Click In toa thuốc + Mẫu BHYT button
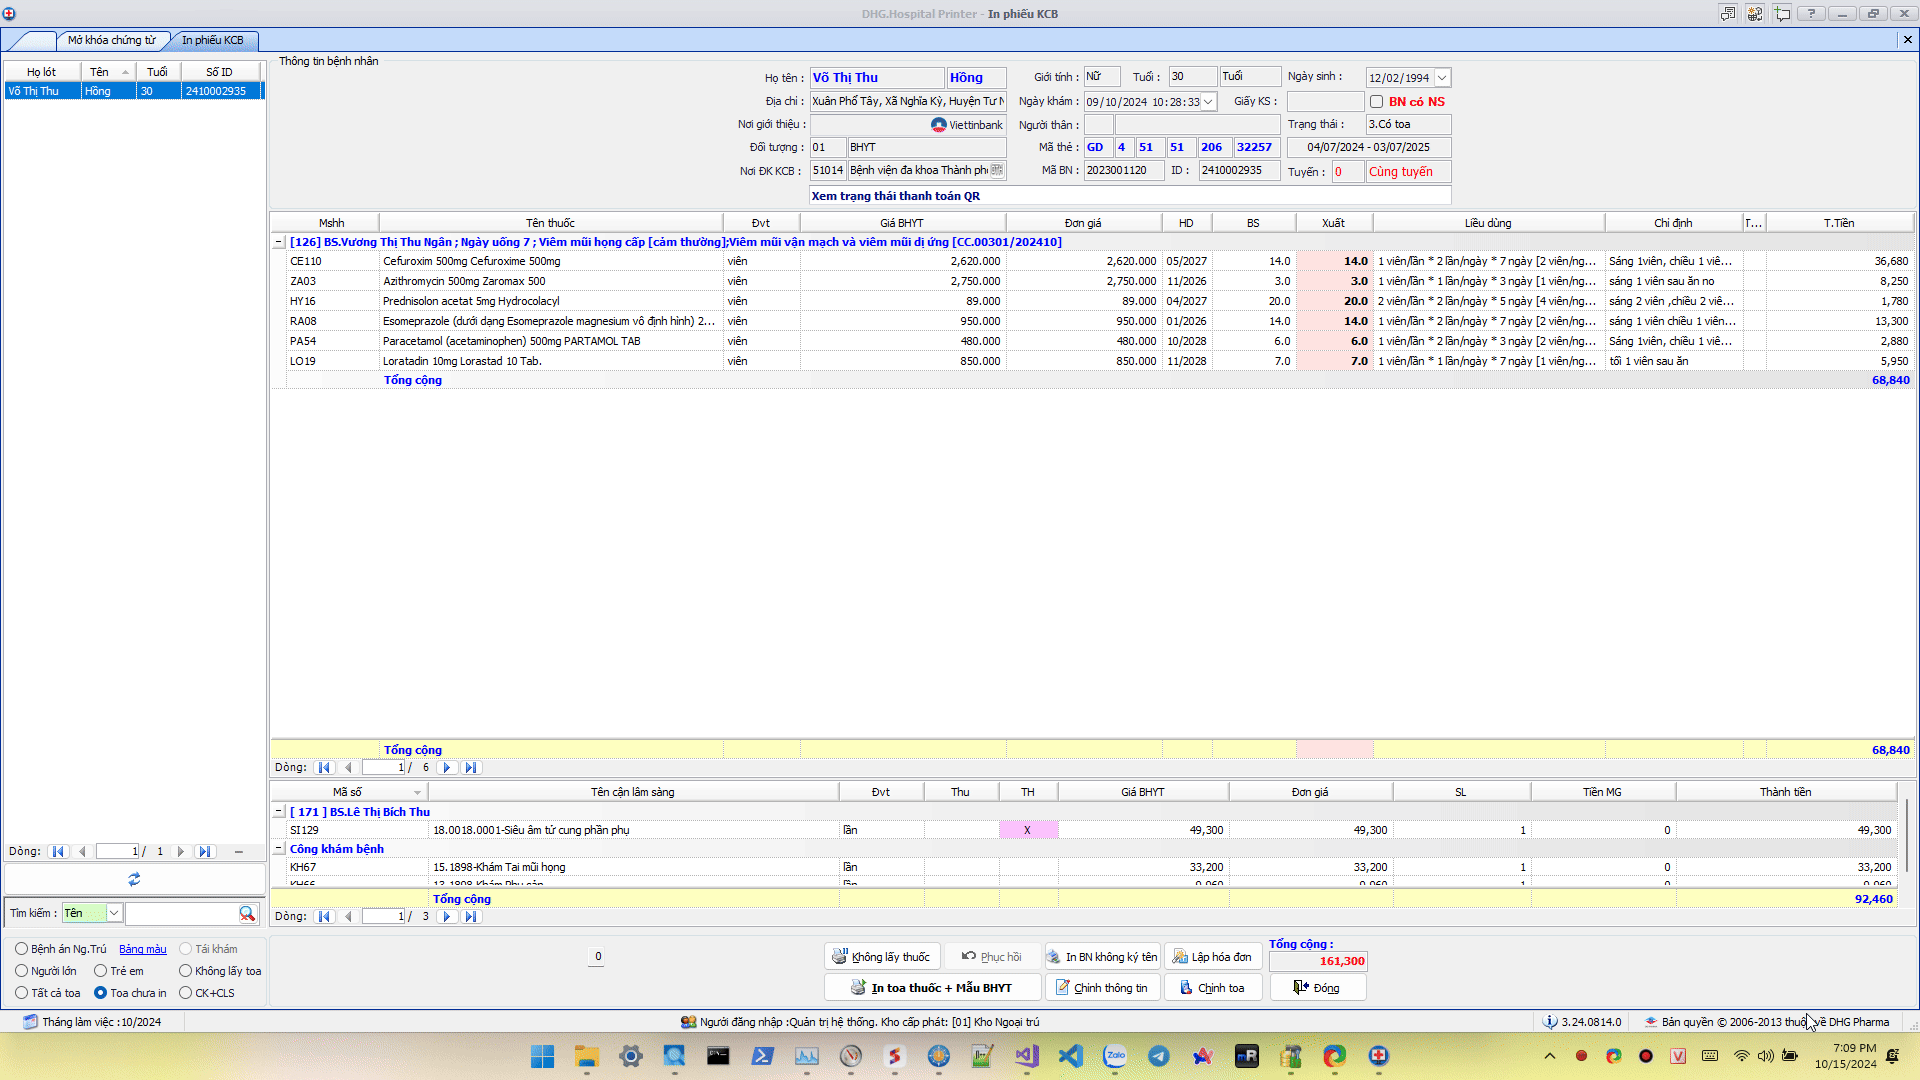 point(932,988)
